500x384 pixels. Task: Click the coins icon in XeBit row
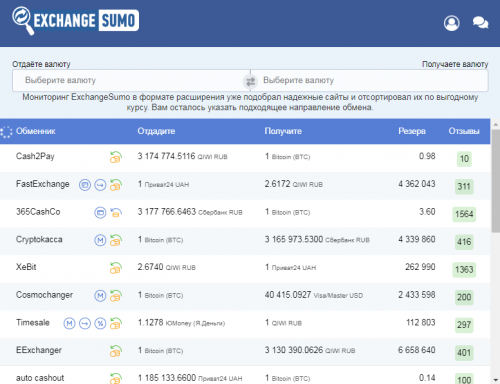click(x=116, y=268)
